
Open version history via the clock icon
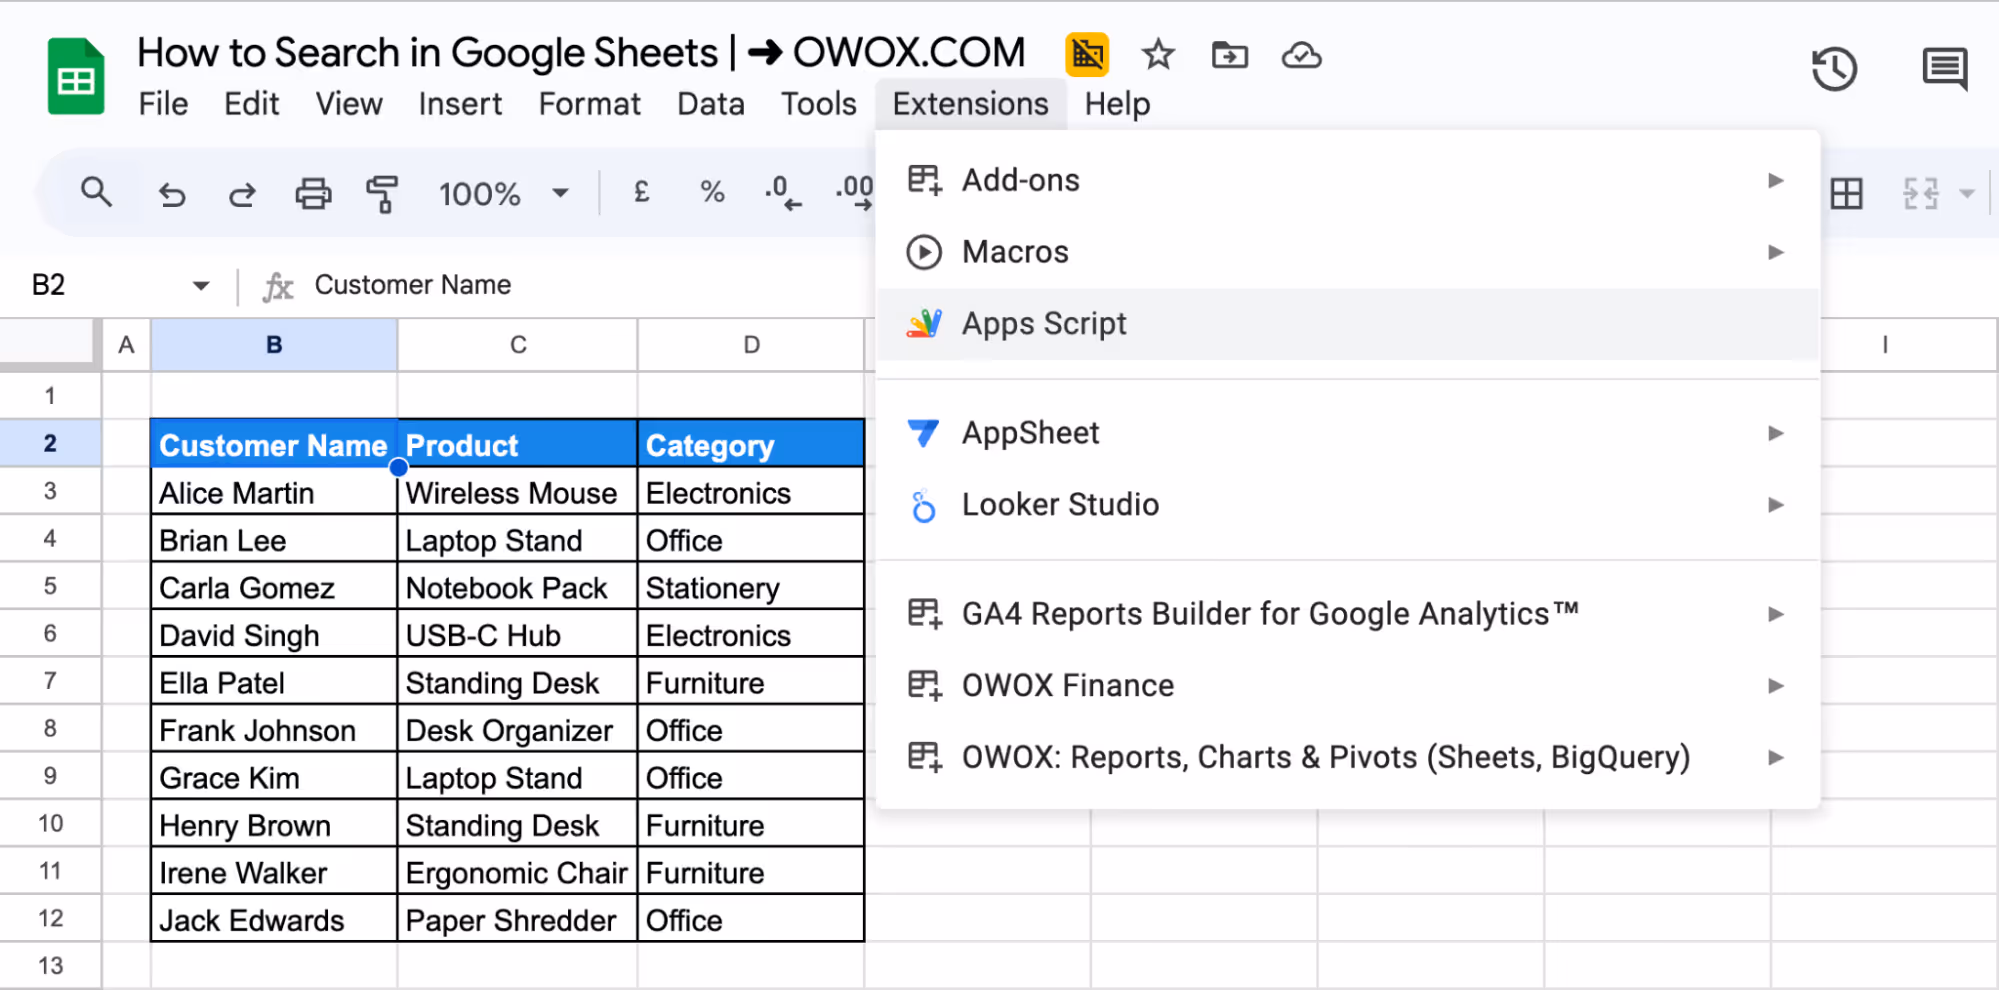[1833, 68]
